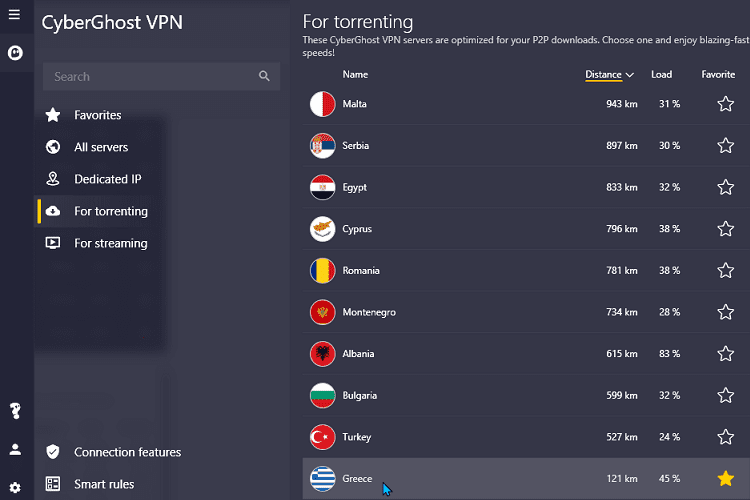Open the help question mark icon
This screenshot has width=750, height=500.
pos(15,411)
